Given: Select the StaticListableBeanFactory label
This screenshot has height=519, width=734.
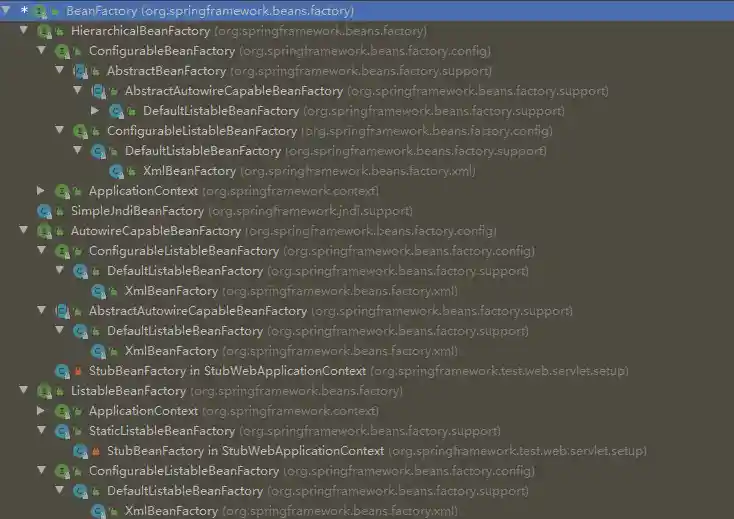Looking at the screenshot, I should [162, 431].
